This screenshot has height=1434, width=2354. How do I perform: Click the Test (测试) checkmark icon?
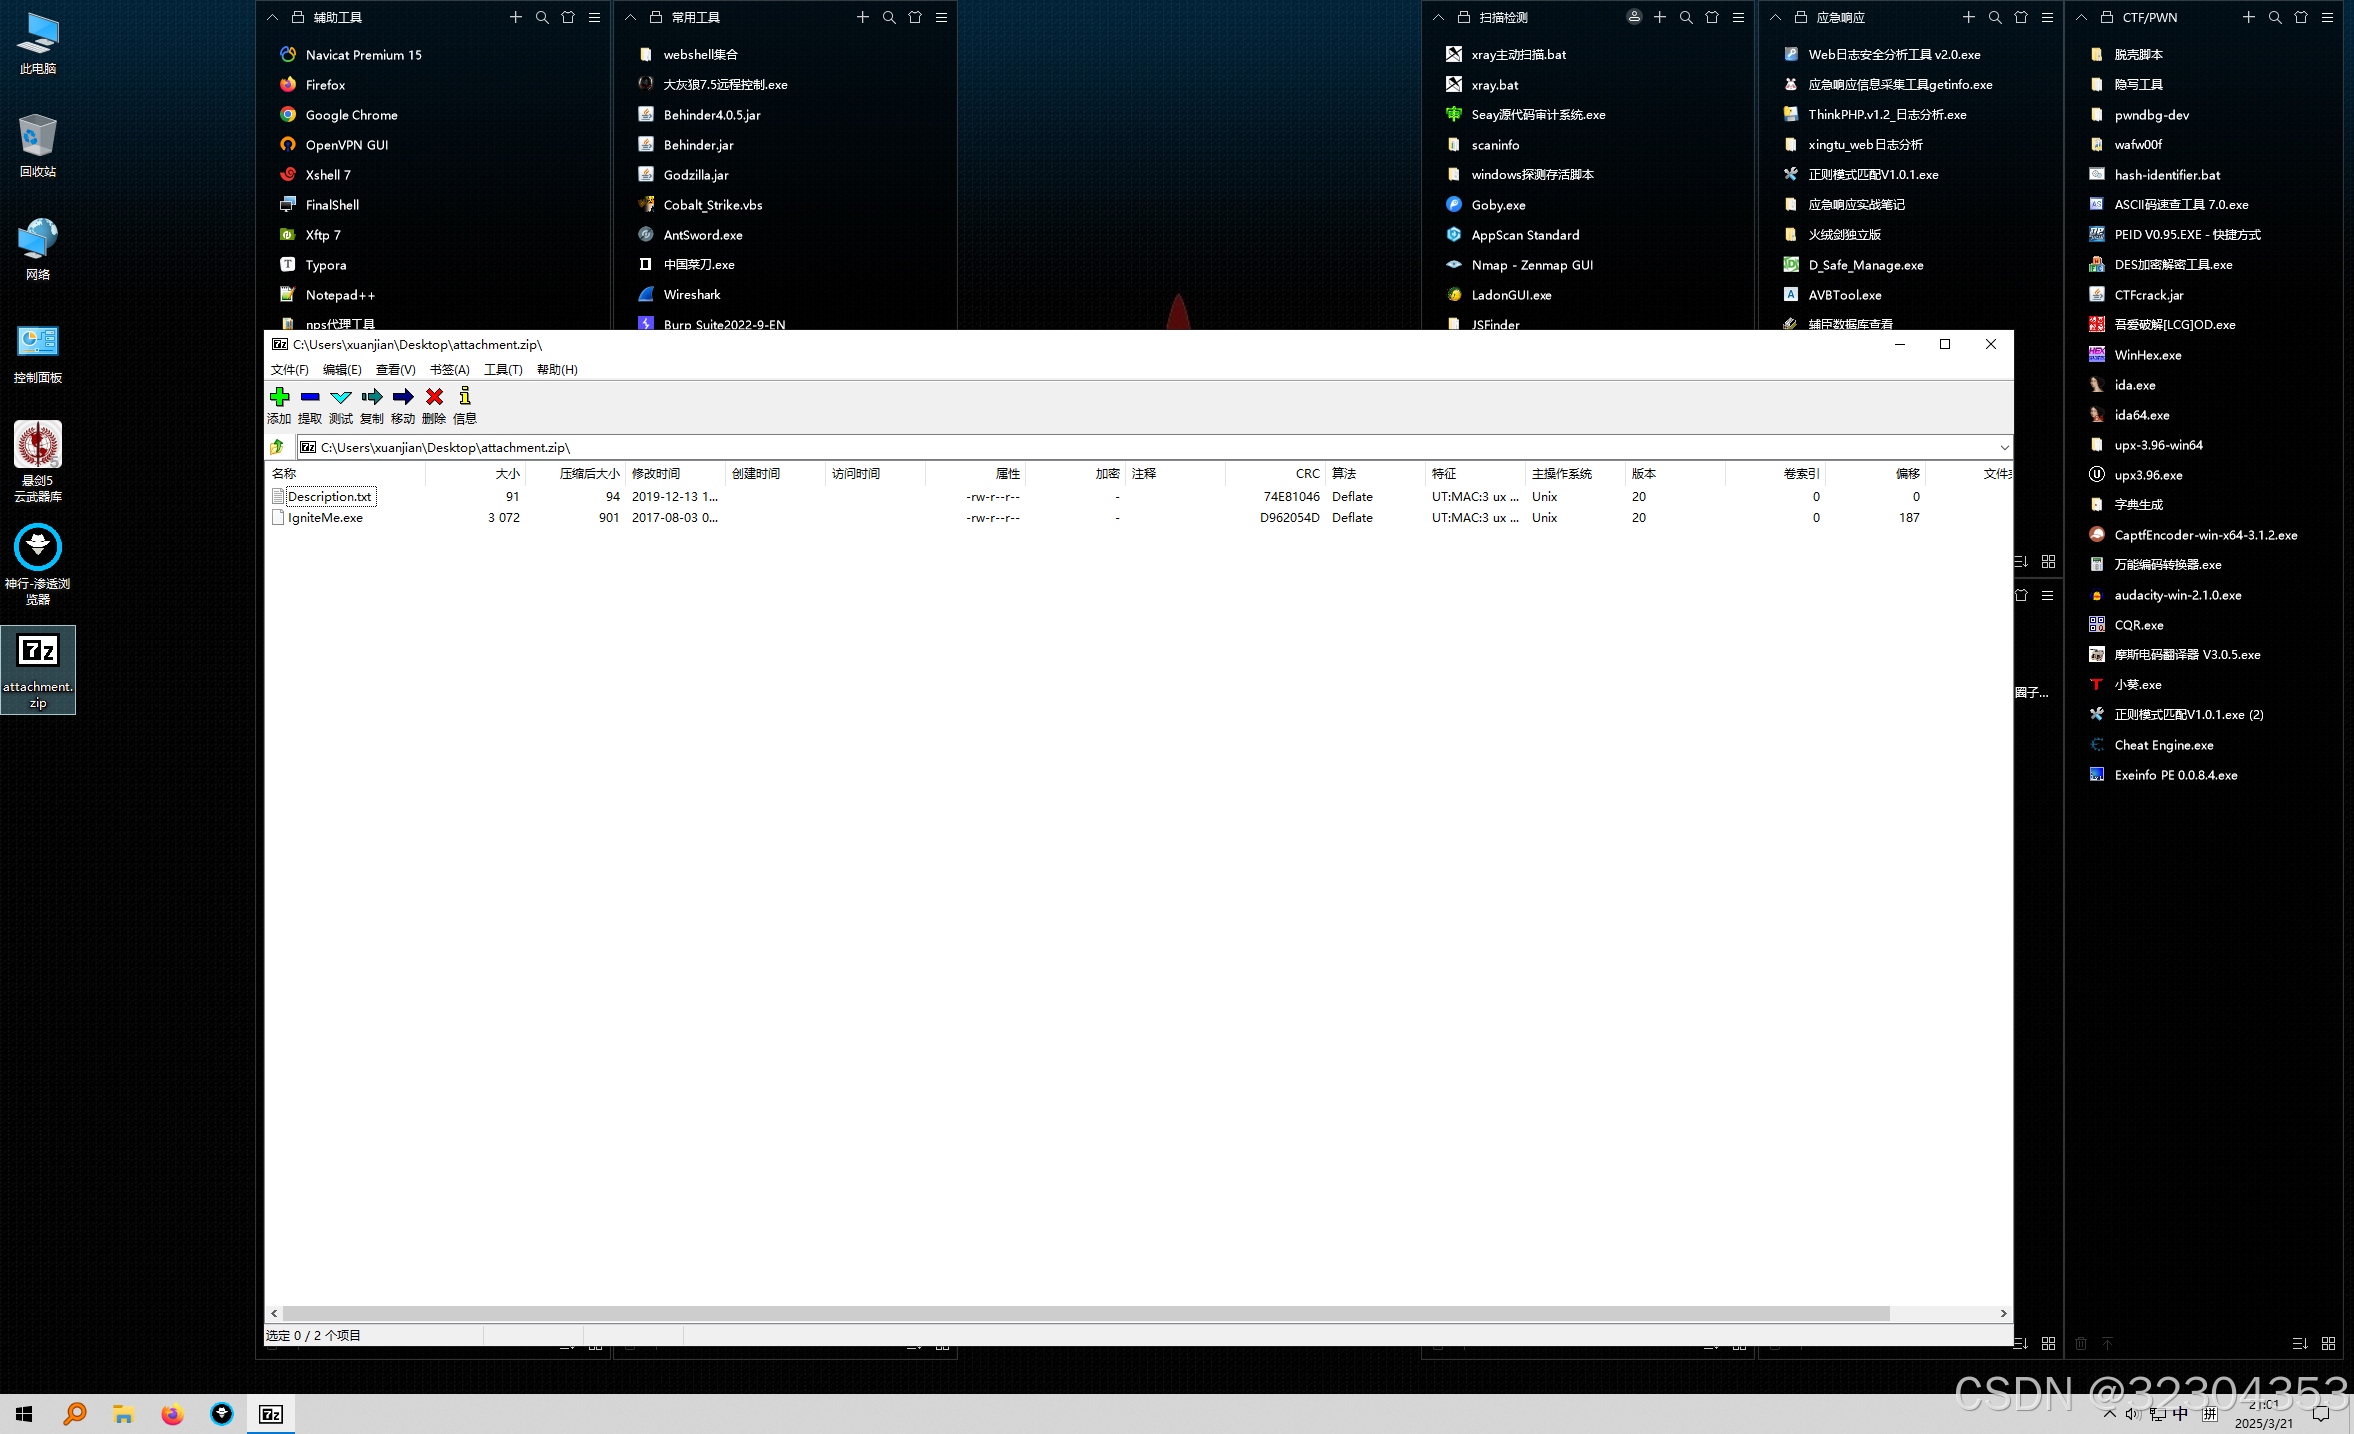(x=341, y=397)
